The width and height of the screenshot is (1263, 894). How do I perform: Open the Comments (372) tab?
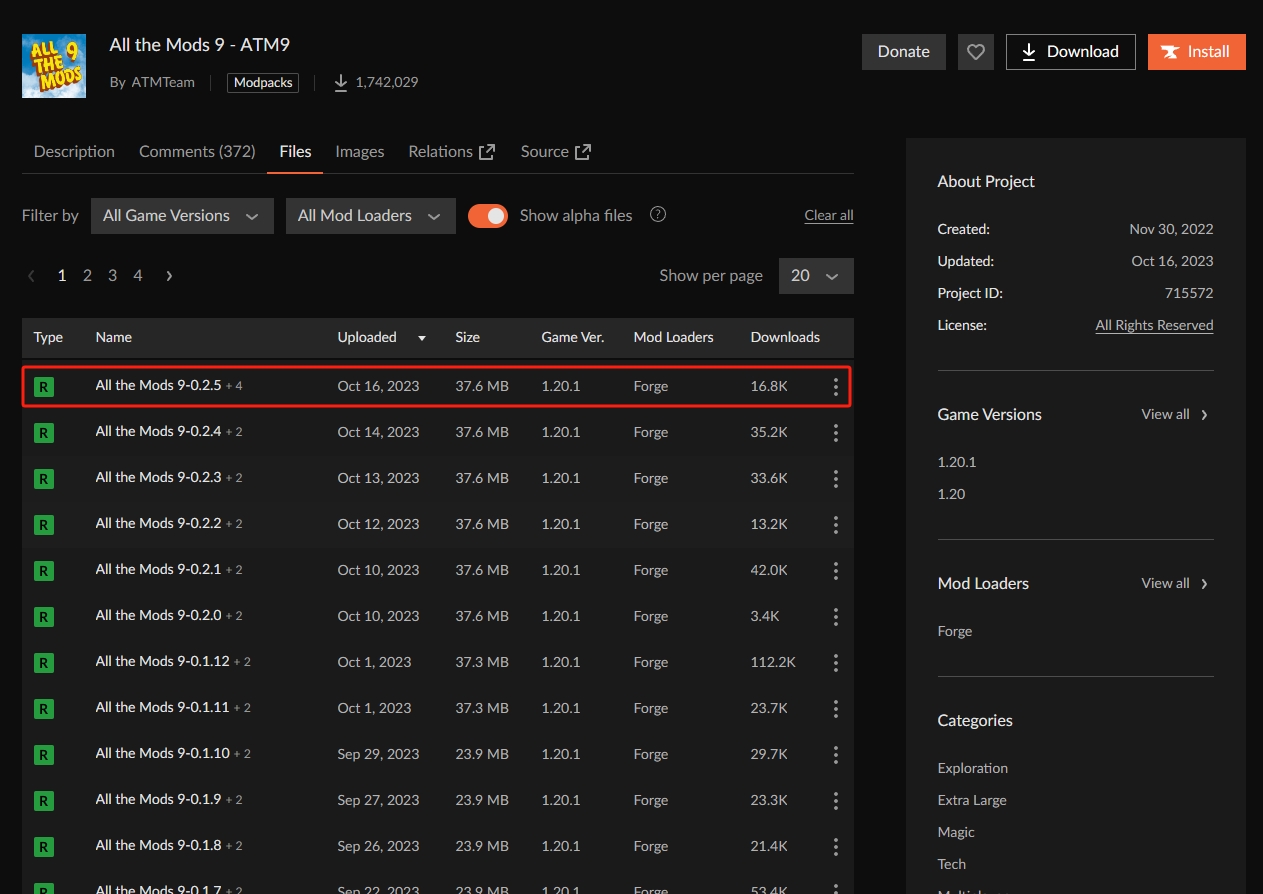pos(197,152)
